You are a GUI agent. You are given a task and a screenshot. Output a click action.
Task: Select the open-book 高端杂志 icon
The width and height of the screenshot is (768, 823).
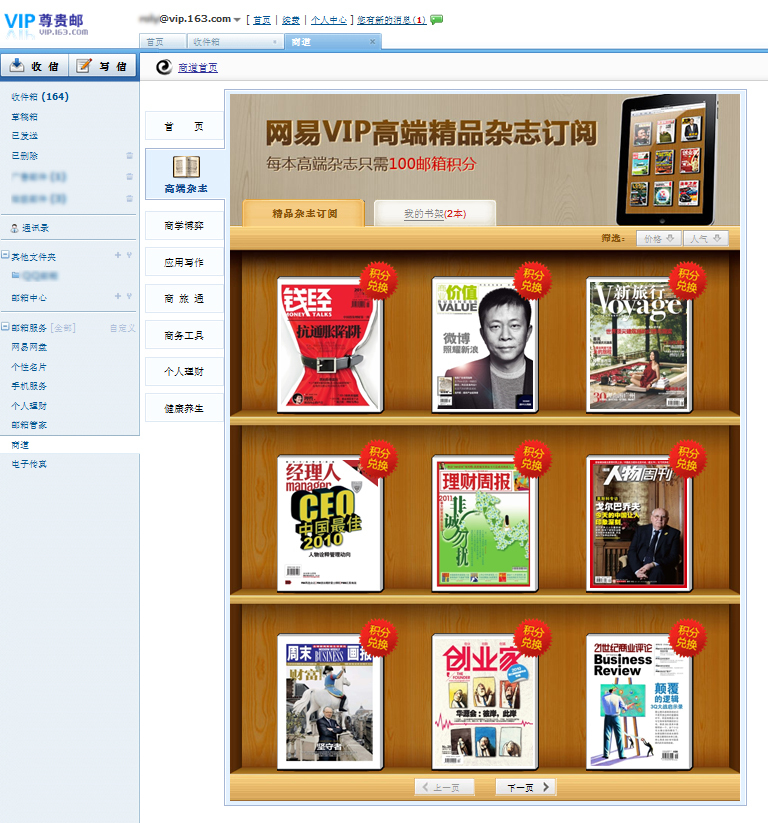(186, 166)
